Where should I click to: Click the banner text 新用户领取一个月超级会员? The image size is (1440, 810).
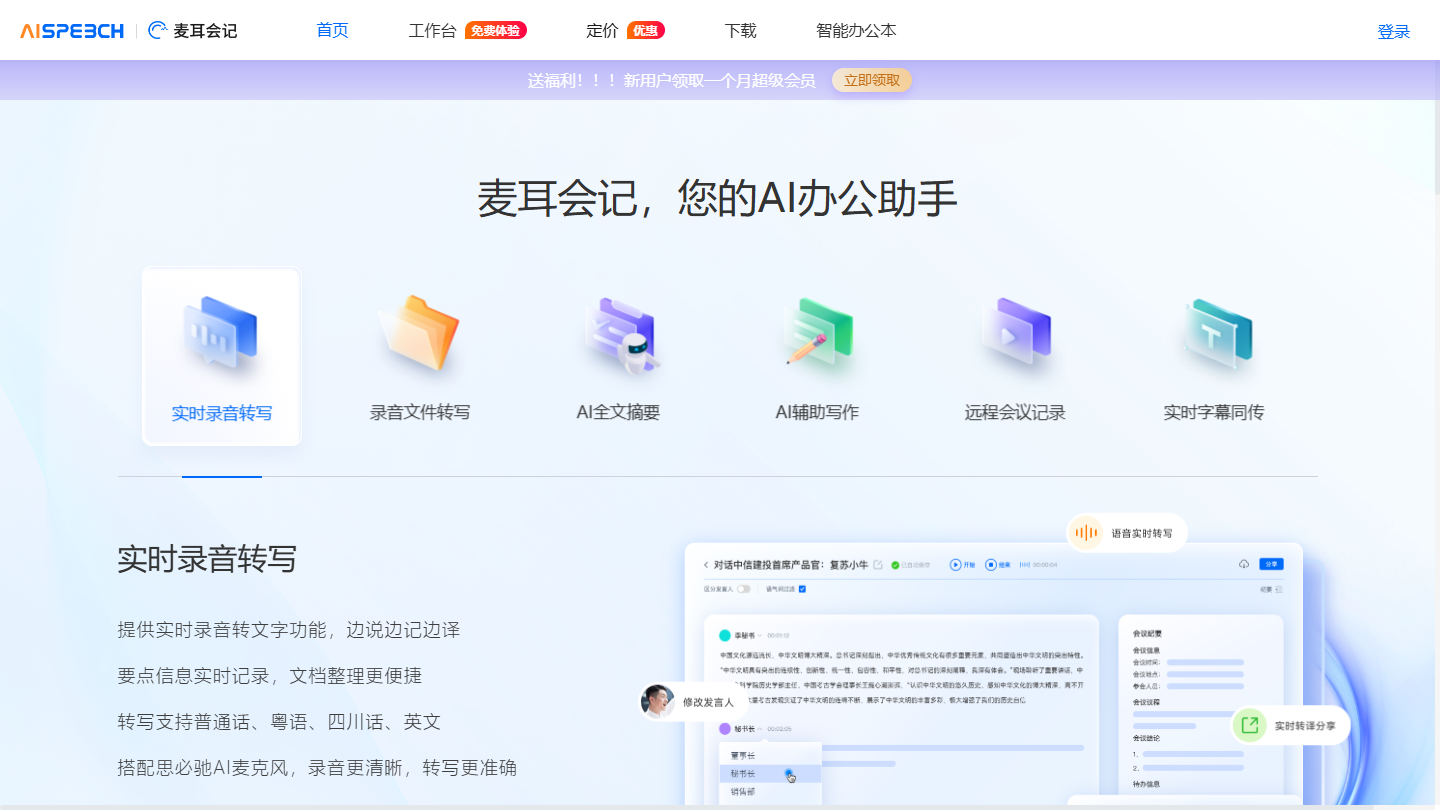[x=719, y=80]
